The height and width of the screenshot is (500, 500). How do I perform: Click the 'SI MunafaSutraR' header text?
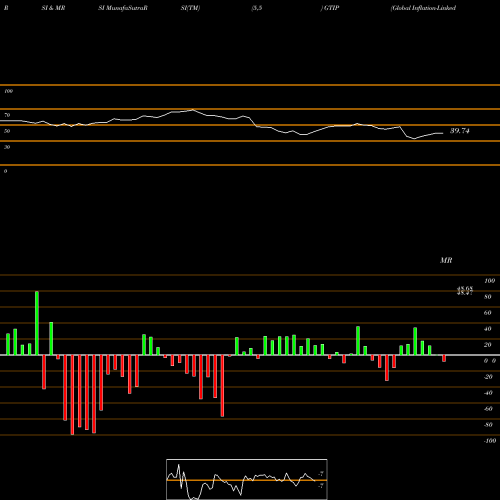123,8
